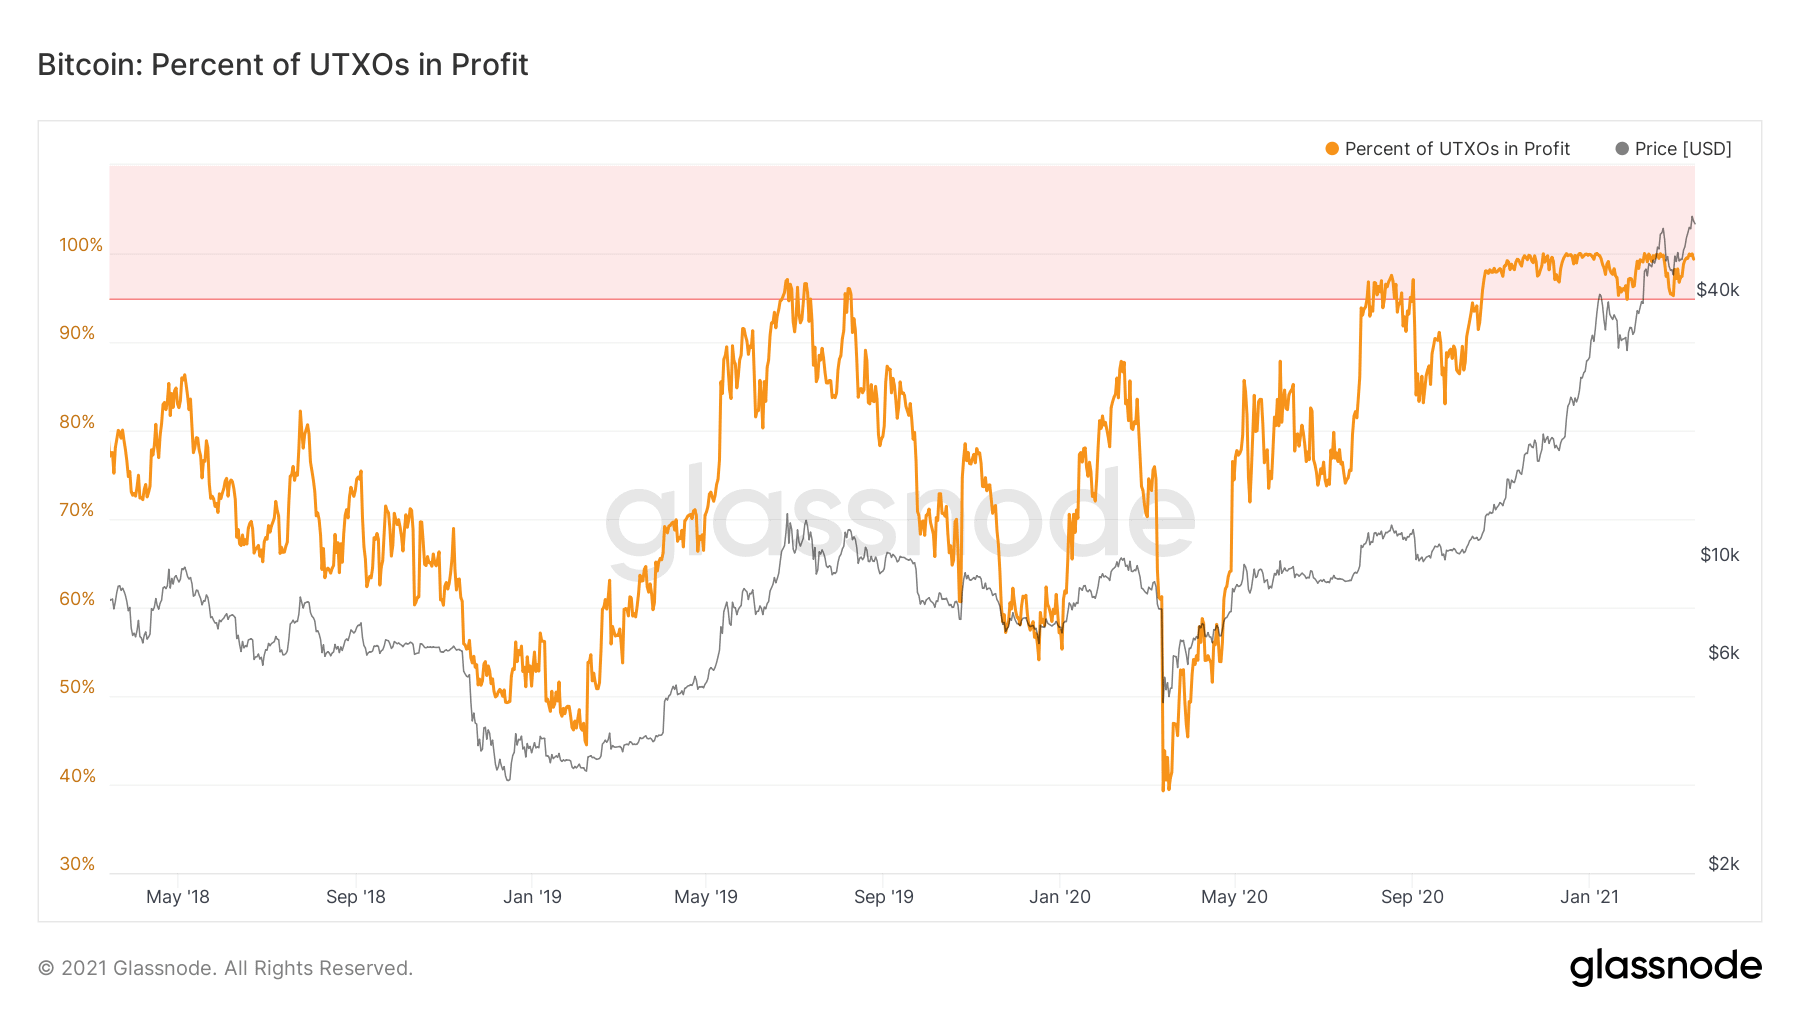The height and width of the screenshot is (1013, 1800).
Task: Click the Sep '19 x-axis label
Action: [884, 897]
